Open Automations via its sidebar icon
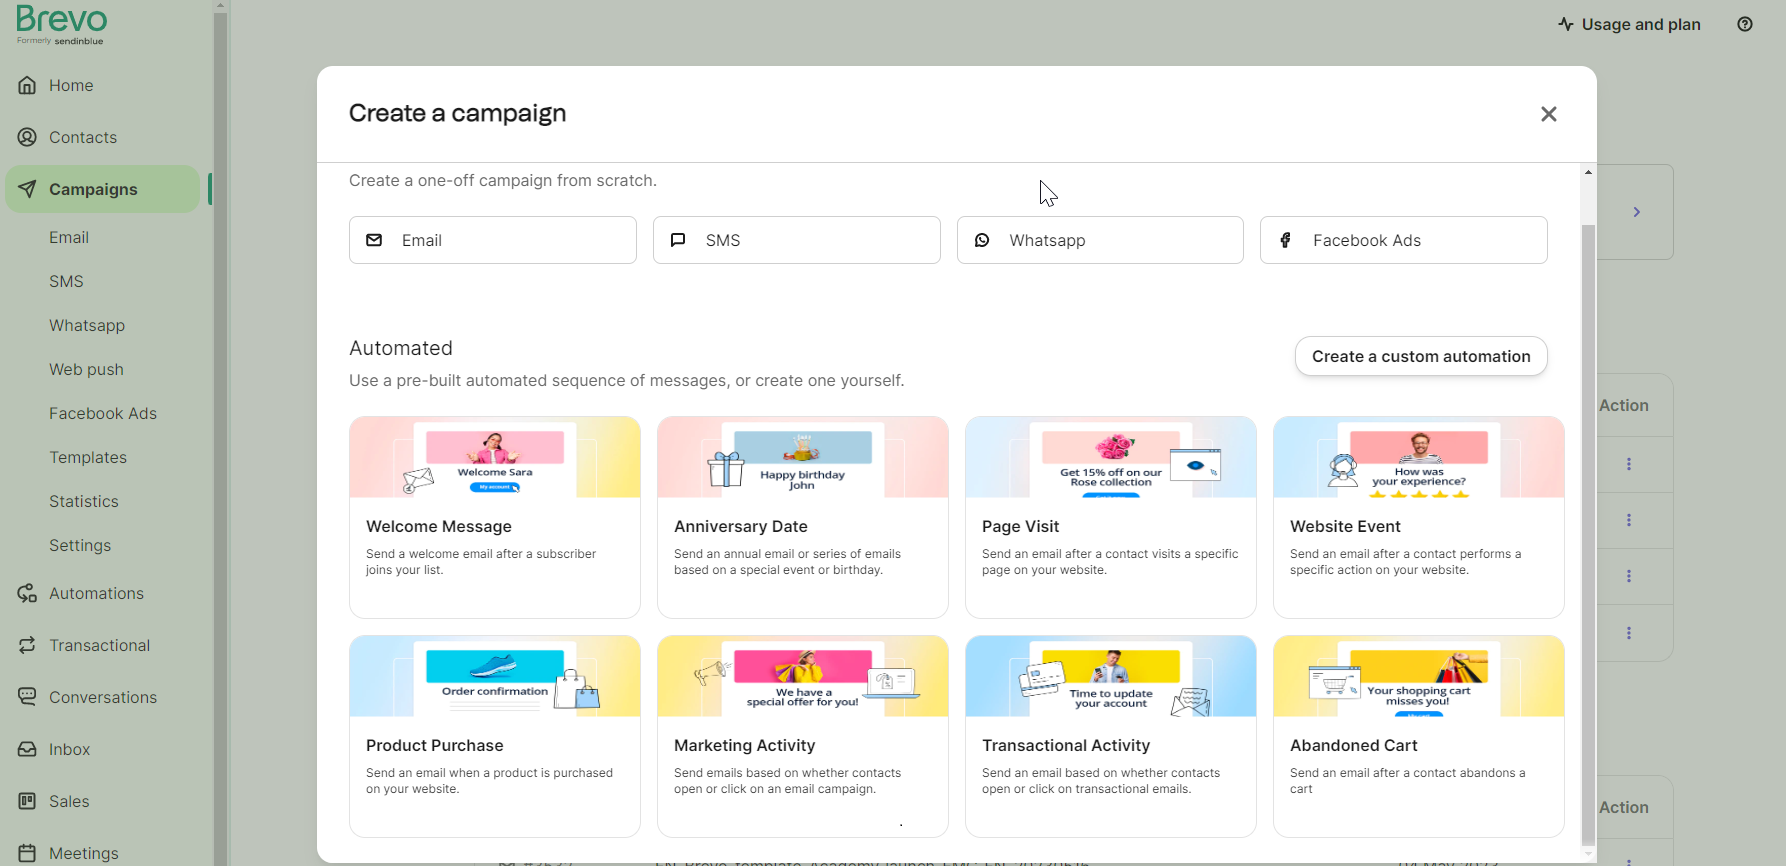The width and height of the screenshot is (1786, 866). pos(27,594)
